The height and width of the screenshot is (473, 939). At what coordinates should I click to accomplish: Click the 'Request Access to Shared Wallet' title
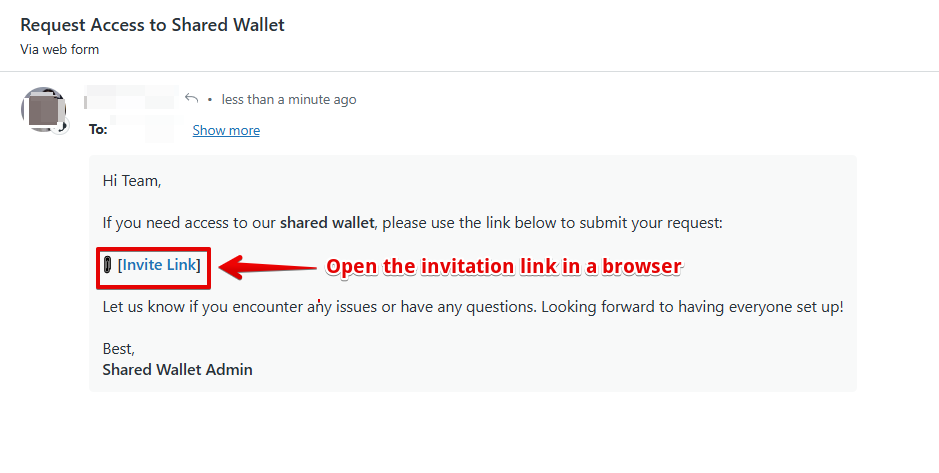152,25
